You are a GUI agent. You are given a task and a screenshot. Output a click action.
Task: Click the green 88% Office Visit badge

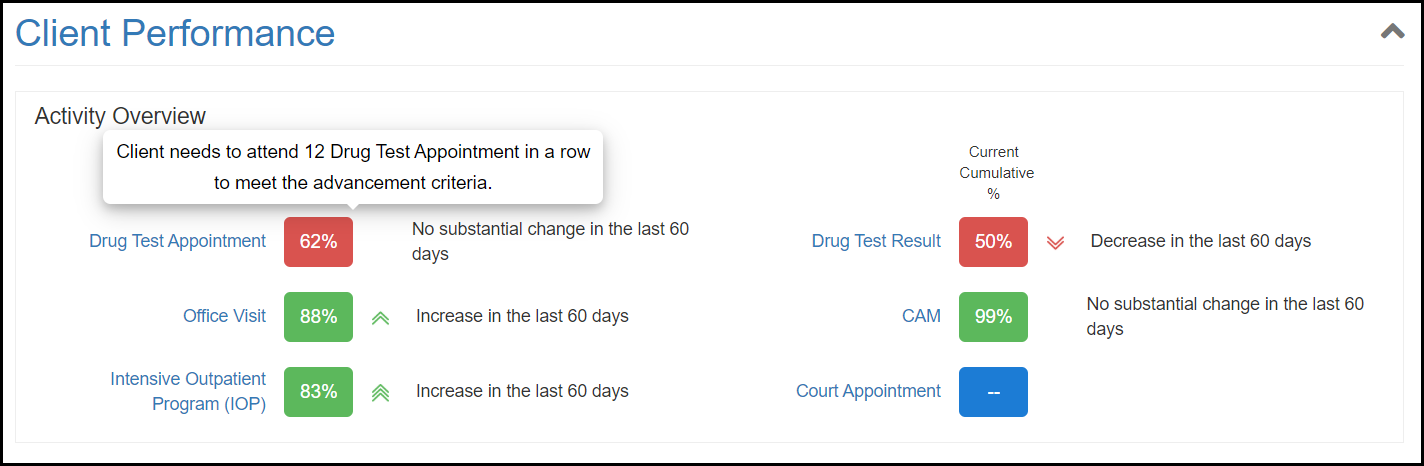click(x=318, y=317)
